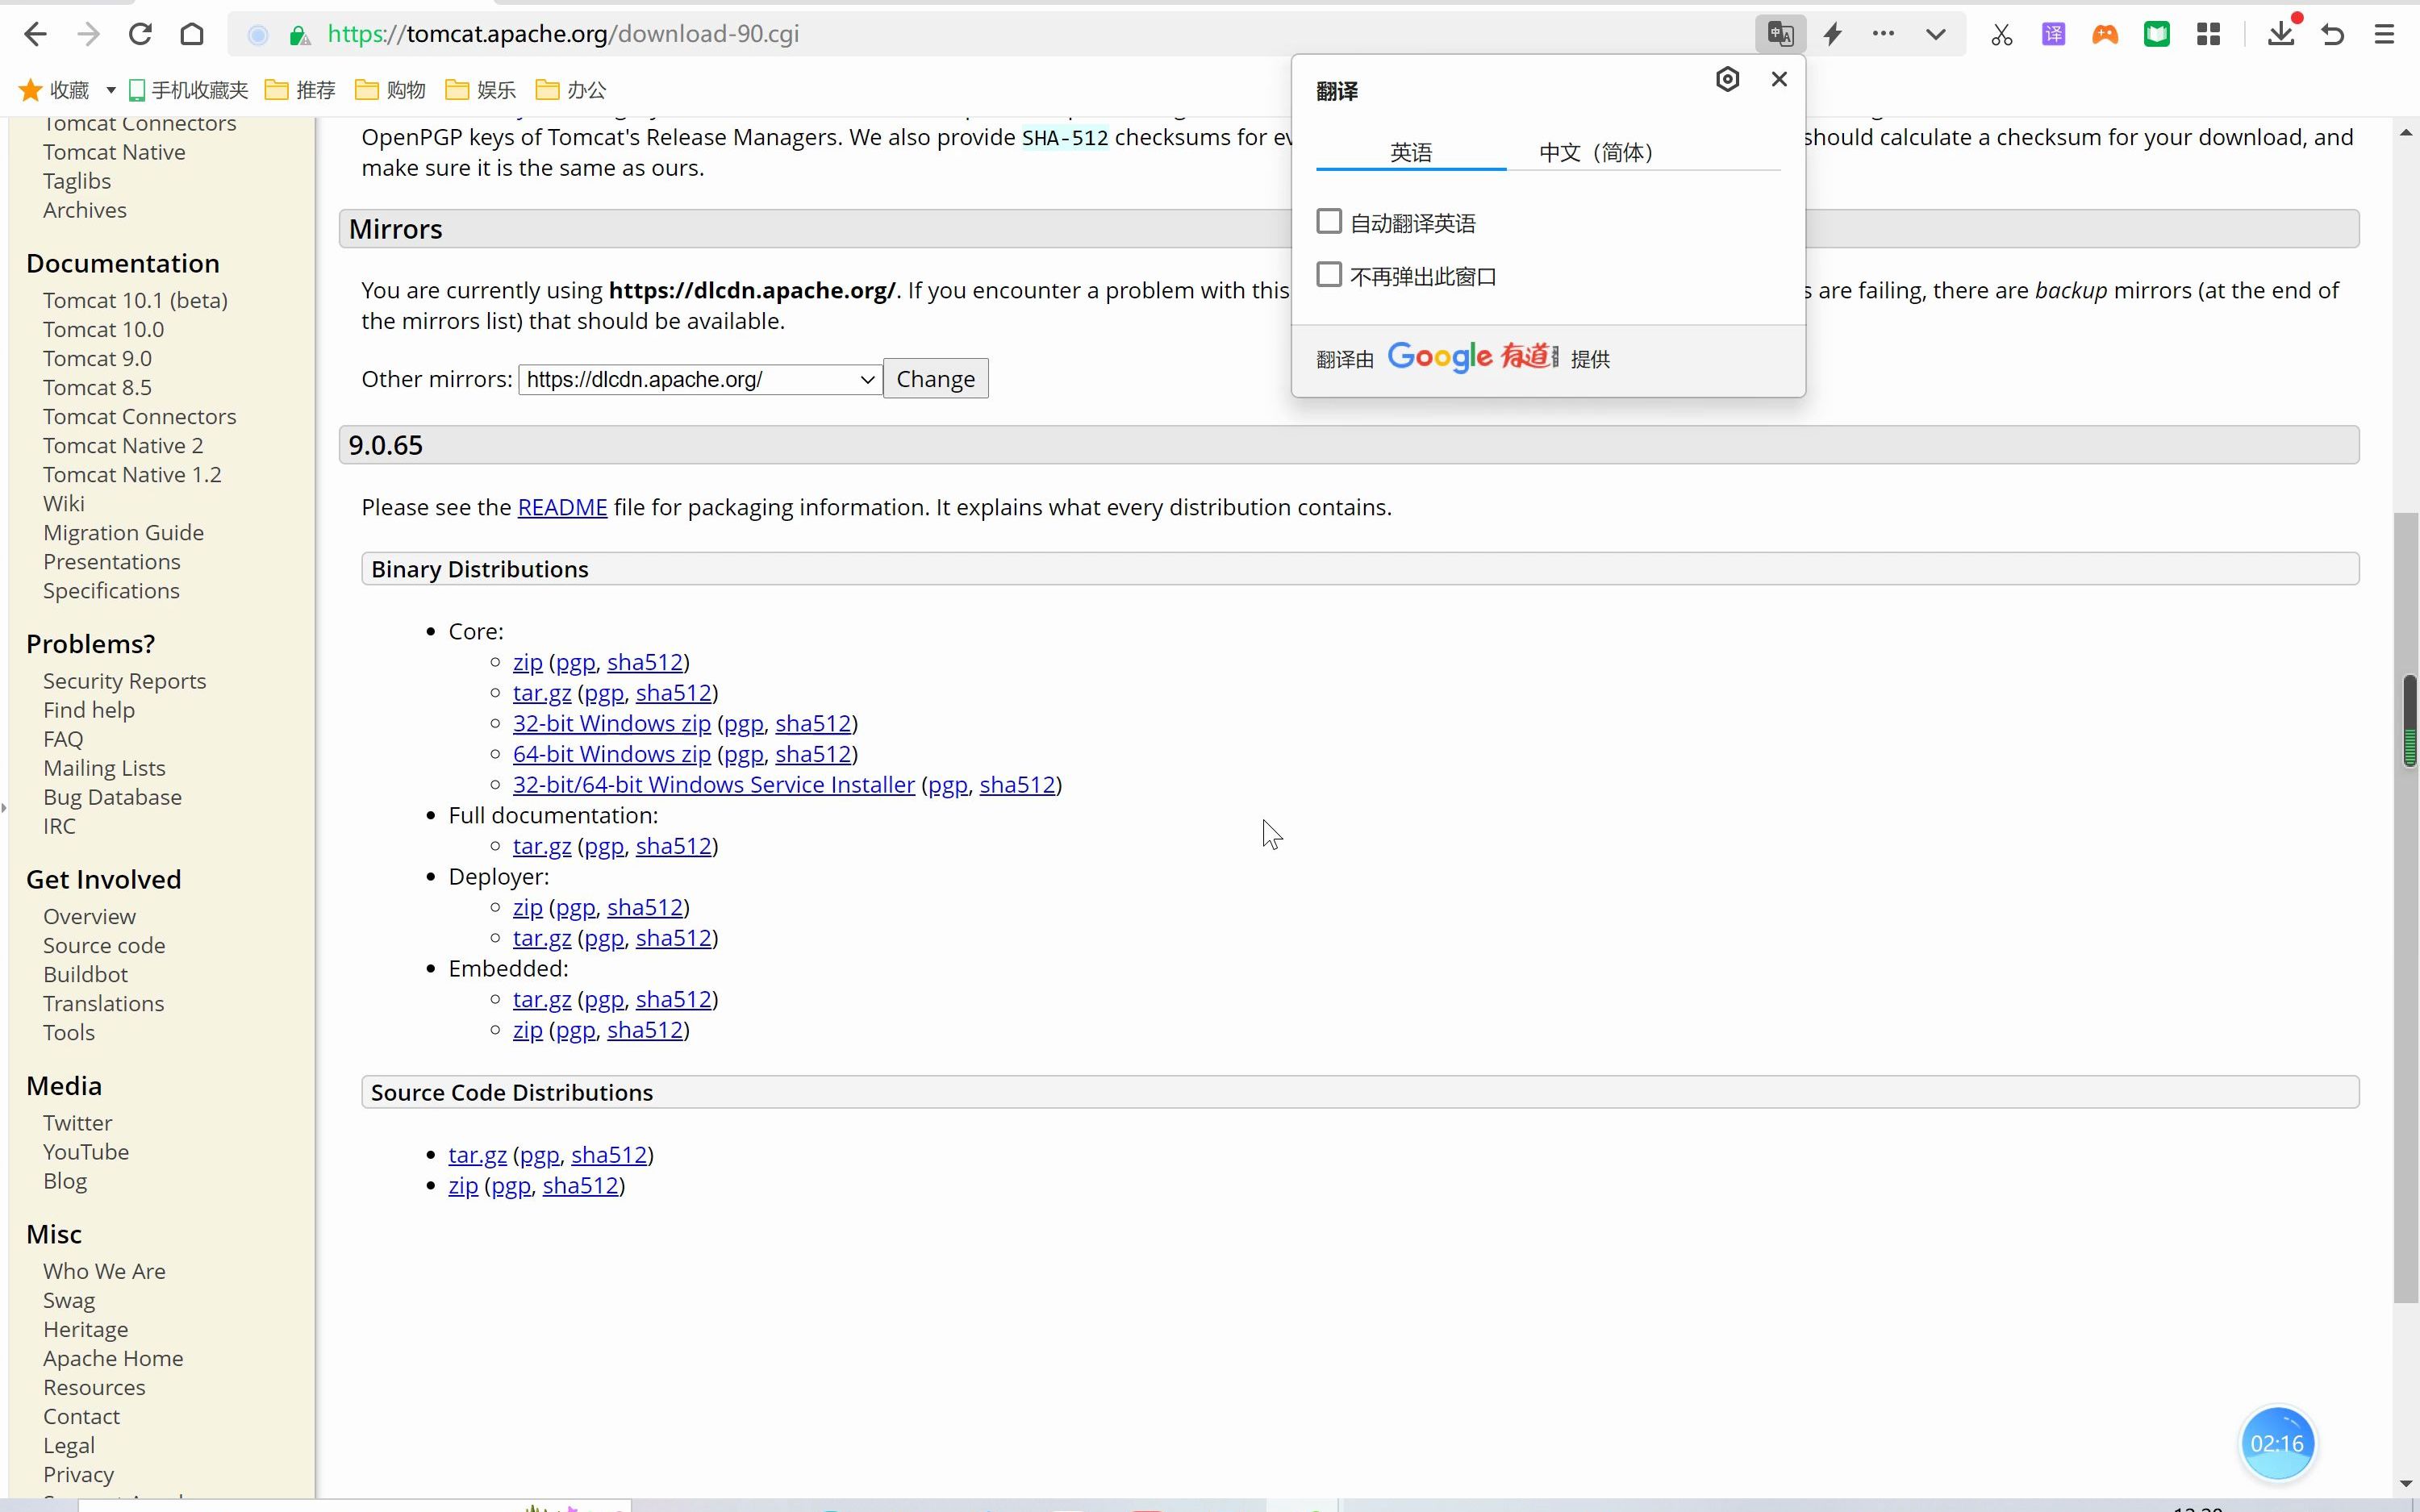Expand the favorites dropdown arrow

111,91
